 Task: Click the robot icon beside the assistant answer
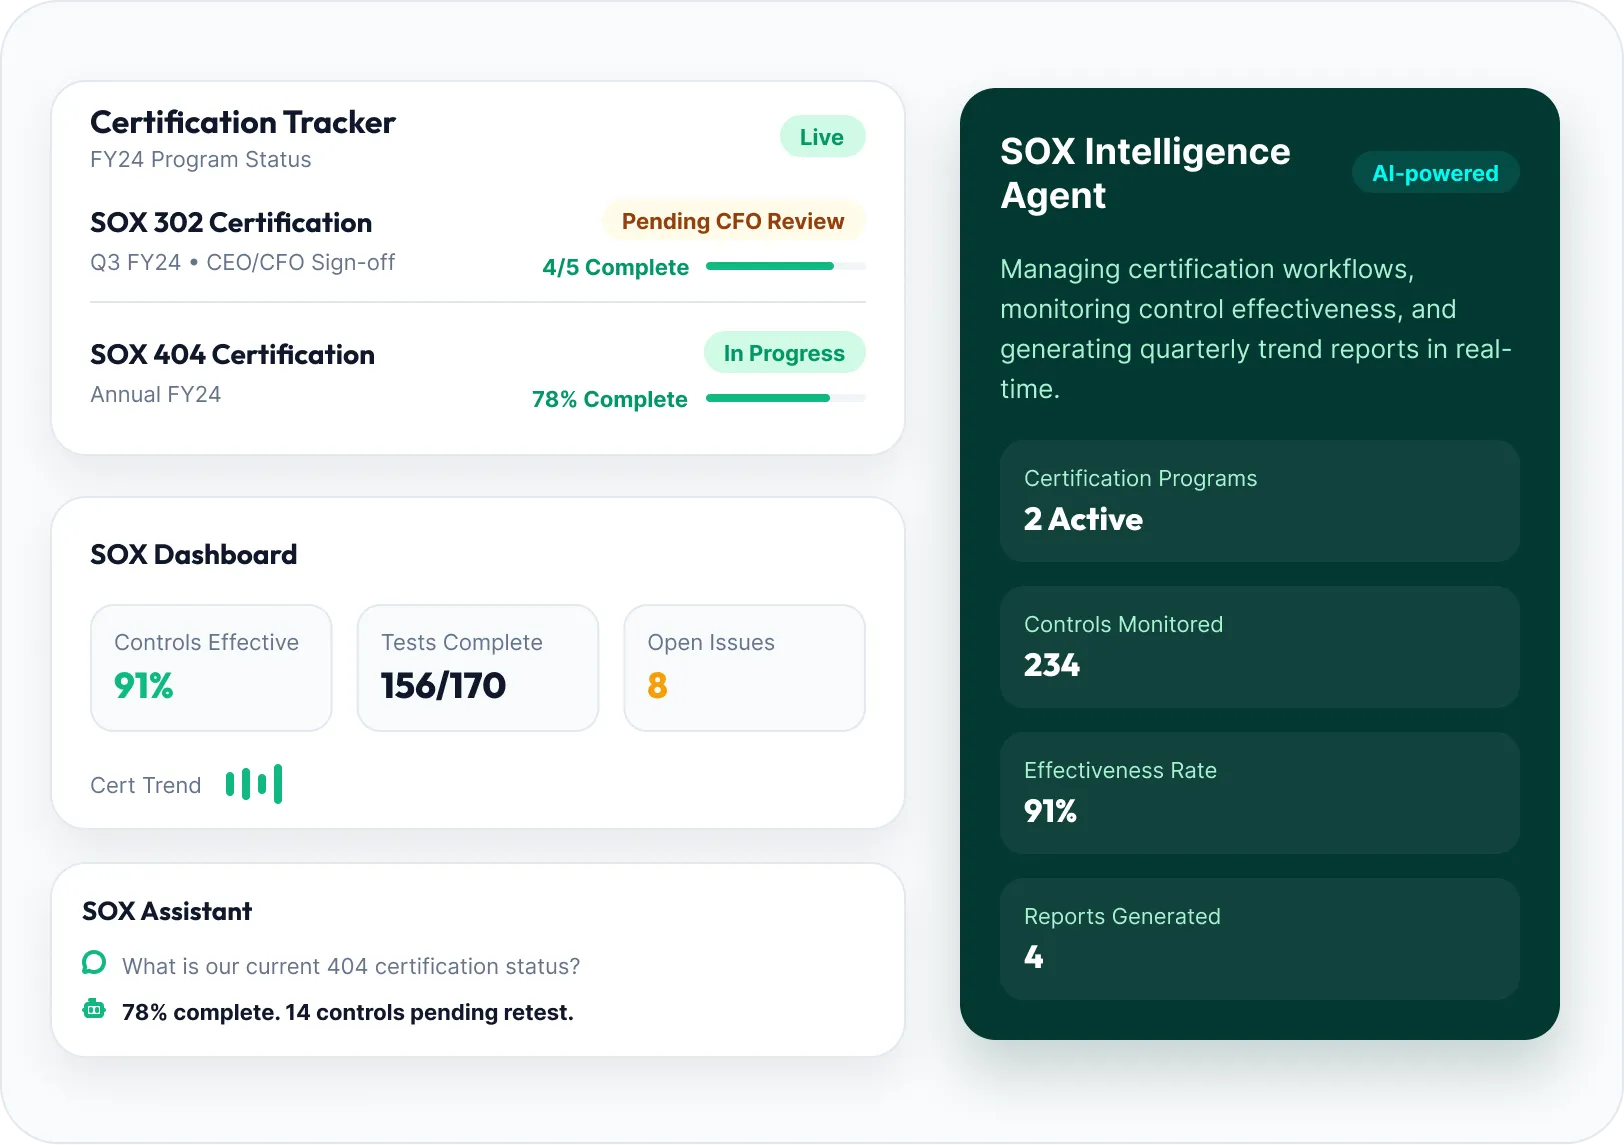94,1009
